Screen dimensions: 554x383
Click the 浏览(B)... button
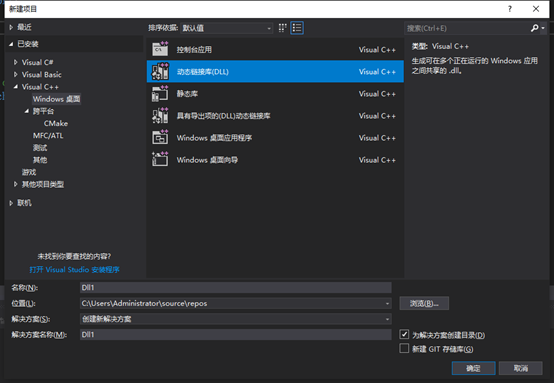(x=424, y=304)
